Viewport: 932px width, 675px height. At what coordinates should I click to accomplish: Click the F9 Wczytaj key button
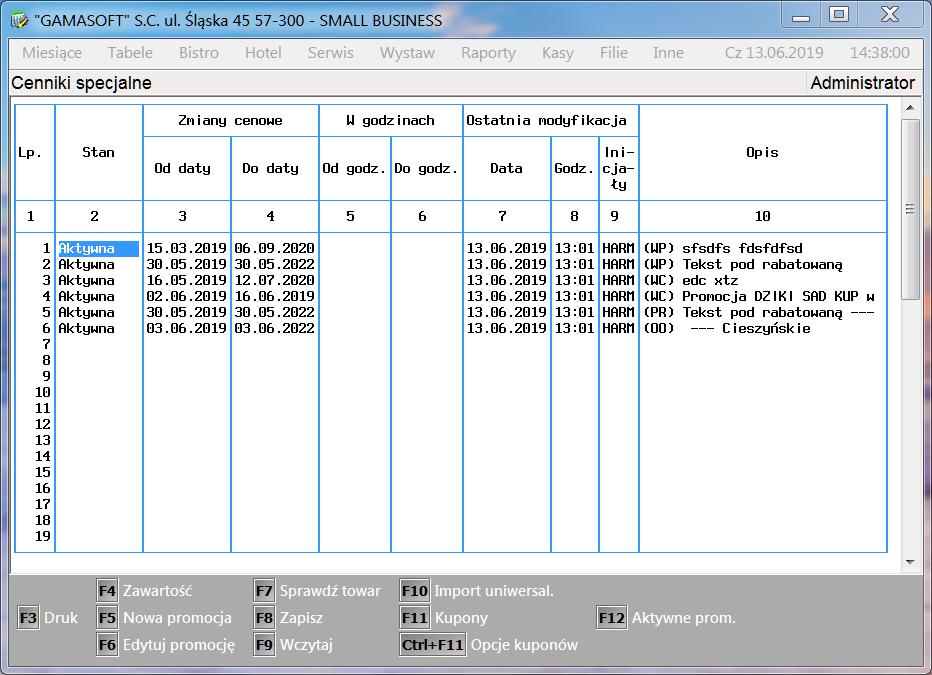(264, 645)
